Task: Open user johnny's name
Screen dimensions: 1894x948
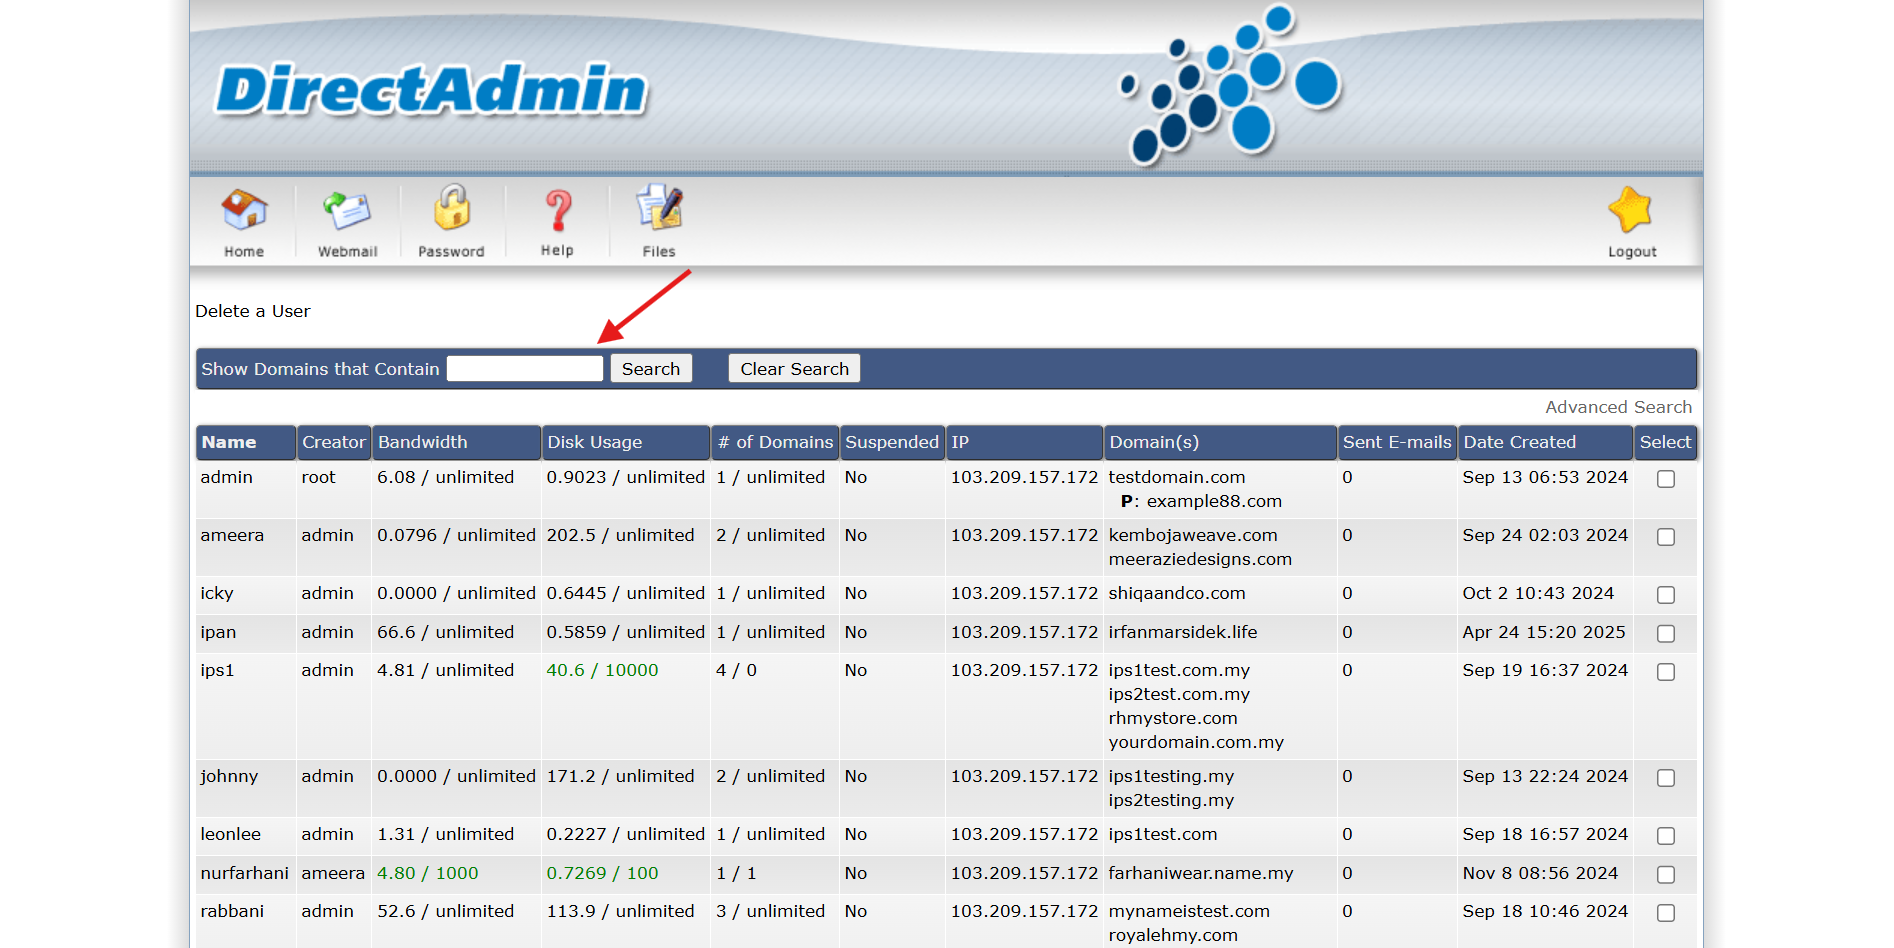Action: tap(229, 776)
